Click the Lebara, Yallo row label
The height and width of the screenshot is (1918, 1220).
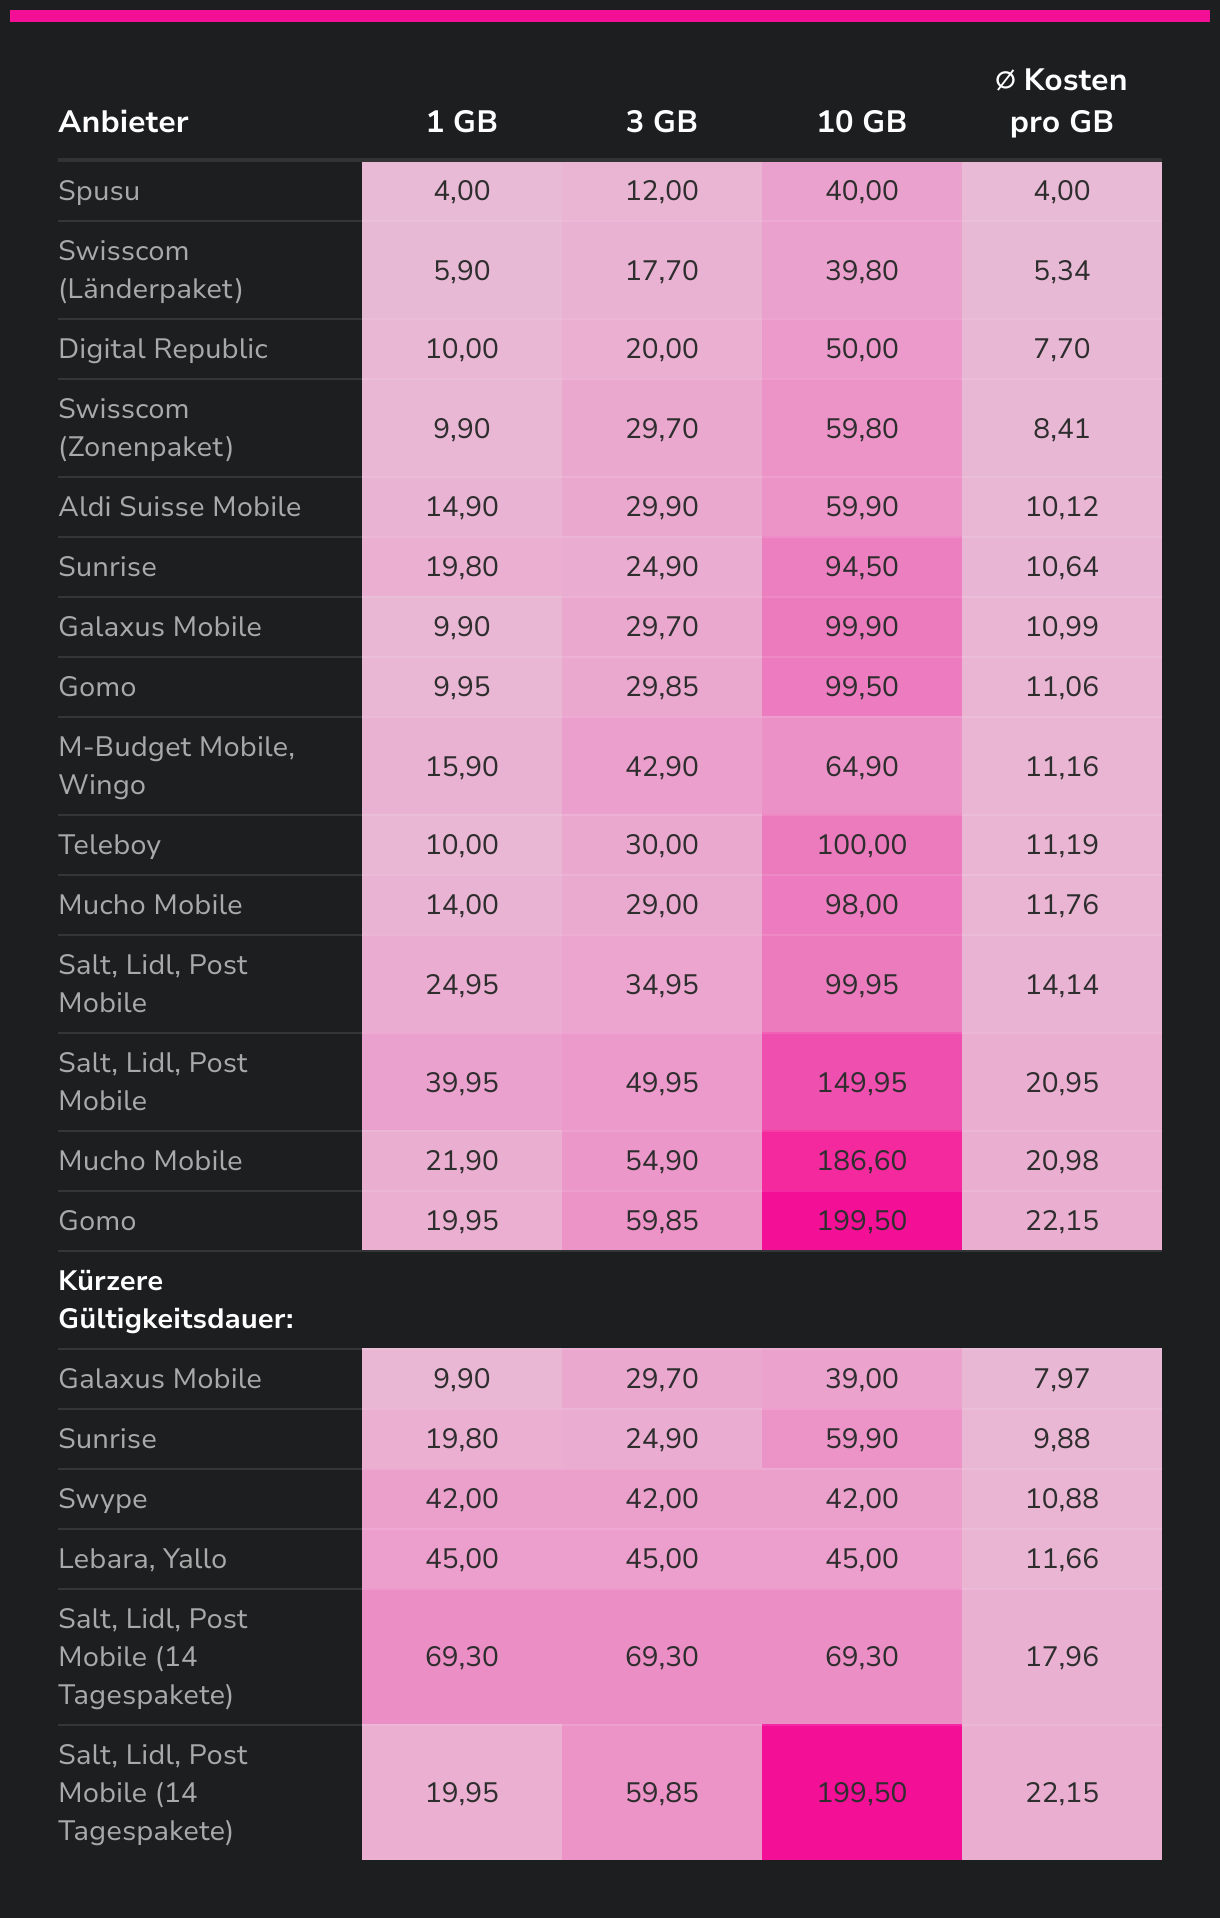point(142,1559)
